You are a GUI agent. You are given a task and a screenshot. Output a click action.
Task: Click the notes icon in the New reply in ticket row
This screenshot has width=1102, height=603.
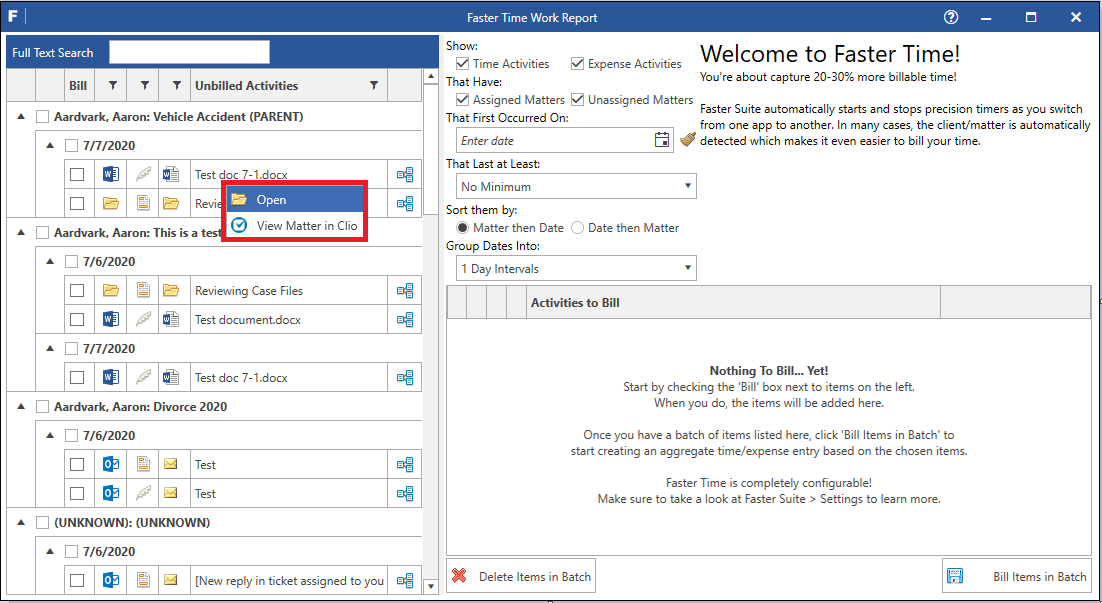pyautogui.click(x=143, y=581)
